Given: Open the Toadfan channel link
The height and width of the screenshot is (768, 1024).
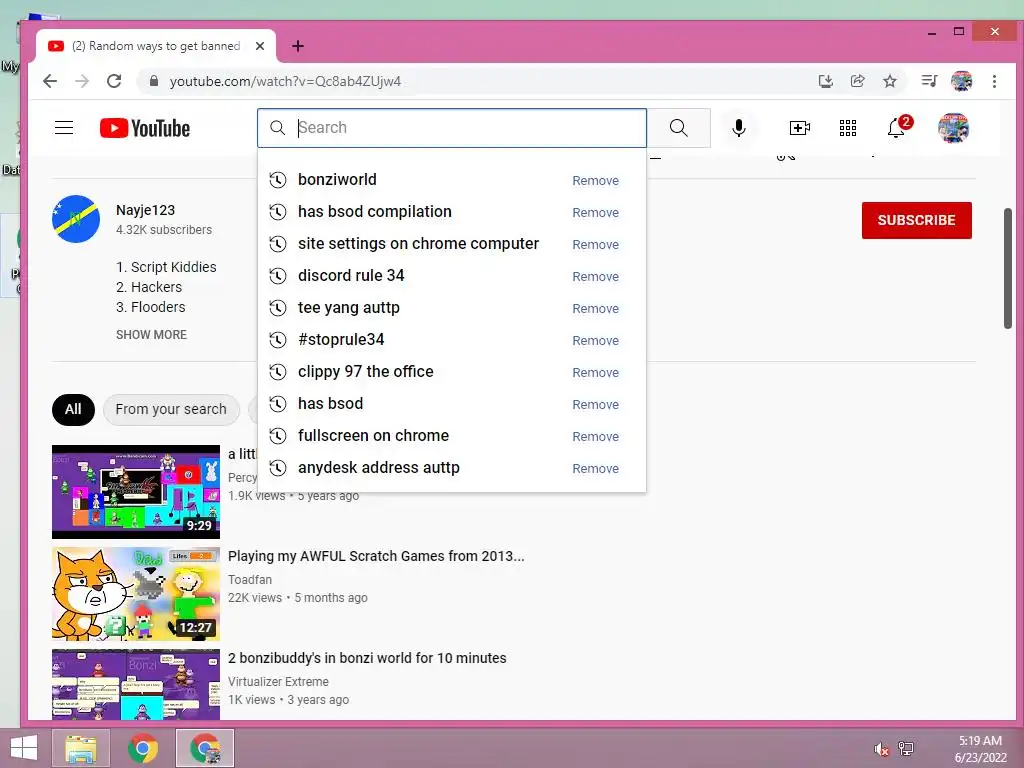Looking at the screenshot, I should (249, 580).
